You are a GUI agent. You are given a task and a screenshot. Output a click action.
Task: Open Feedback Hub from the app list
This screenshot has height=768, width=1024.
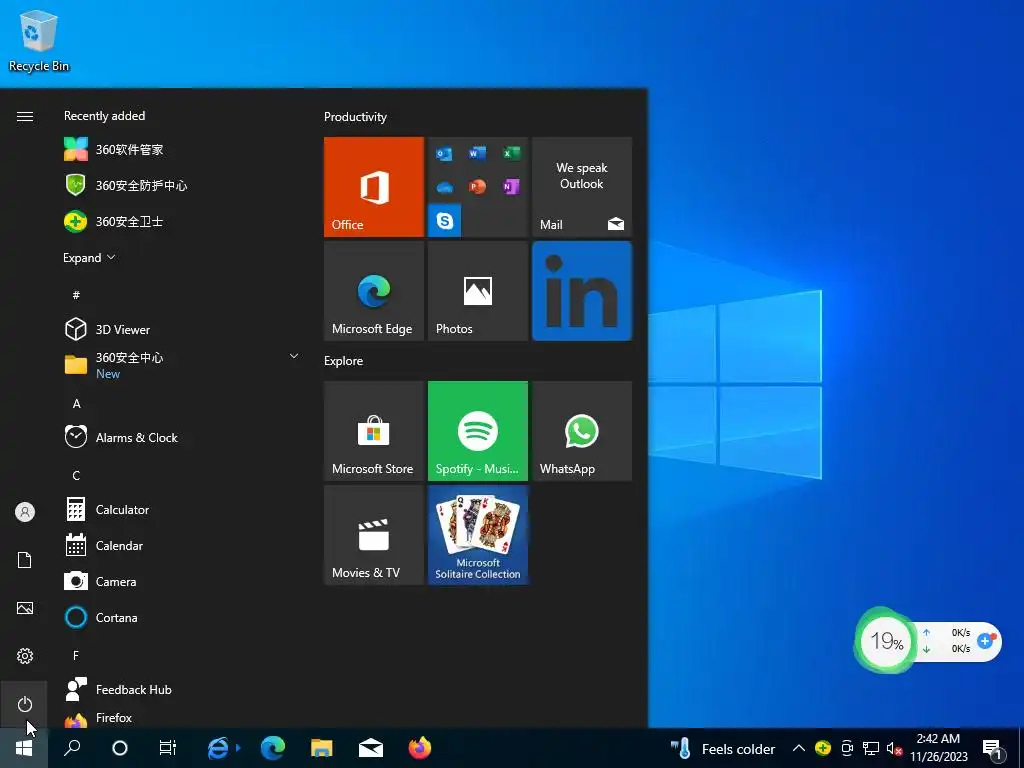(182, 690)
